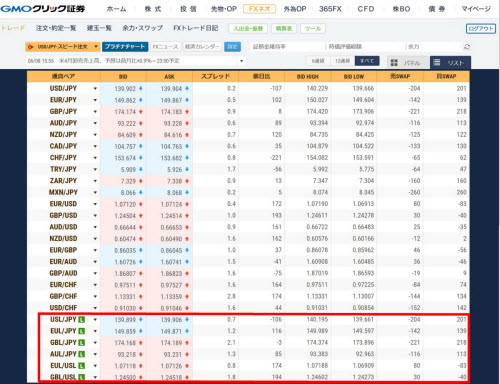Open the 株式 top menu
Screen dimensions: 500x384
point(153,9)
